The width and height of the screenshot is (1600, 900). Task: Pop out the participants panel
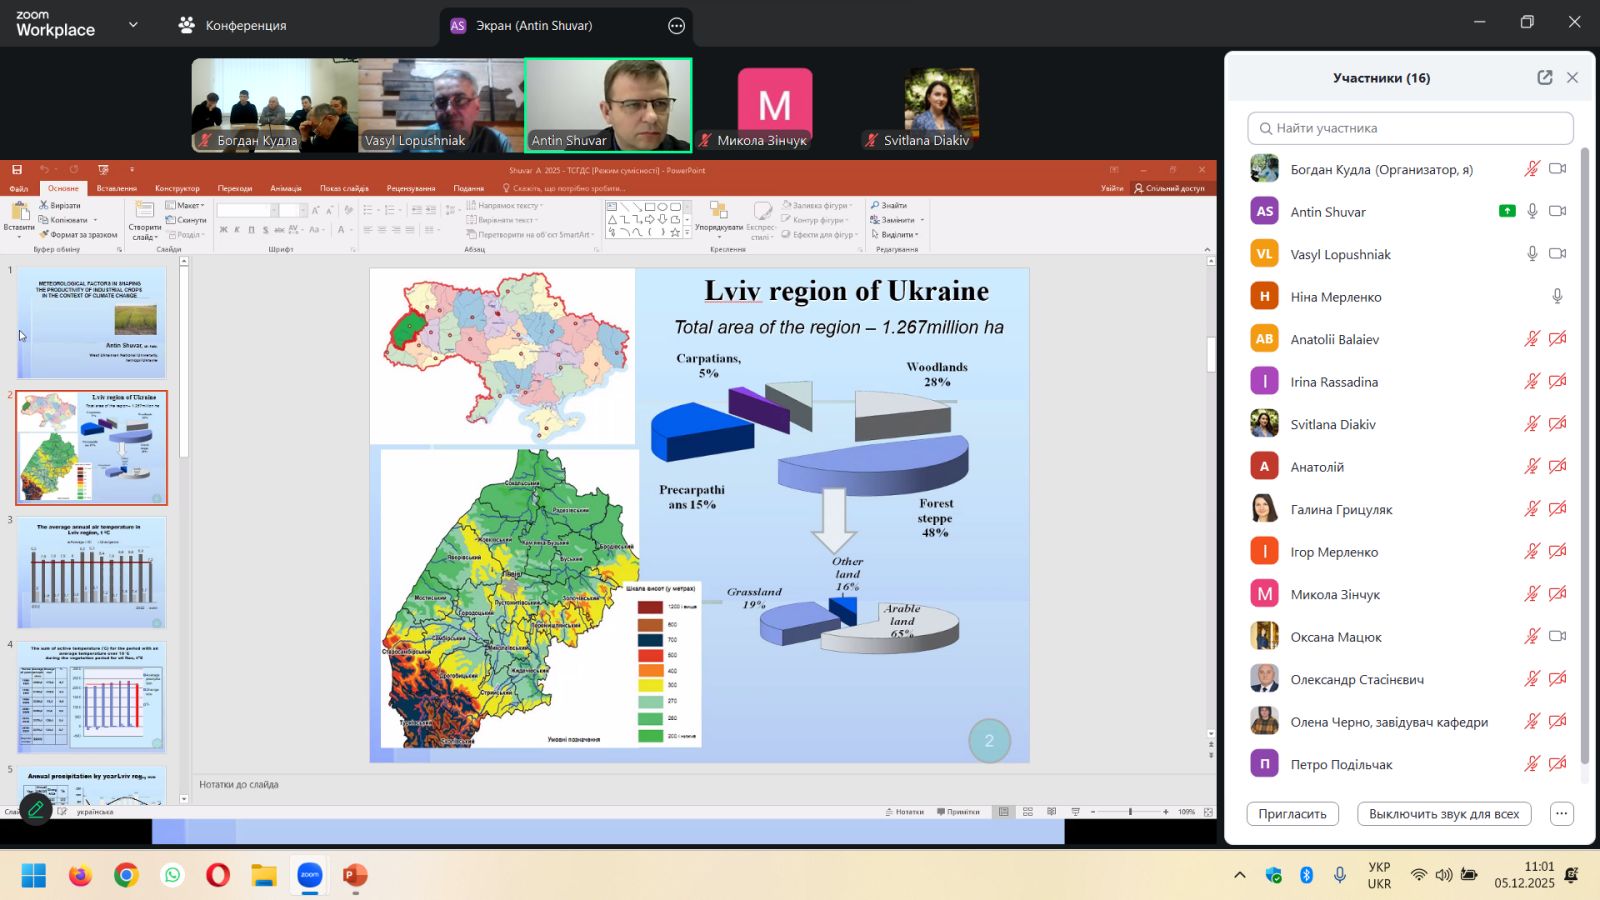(1544, 78)
